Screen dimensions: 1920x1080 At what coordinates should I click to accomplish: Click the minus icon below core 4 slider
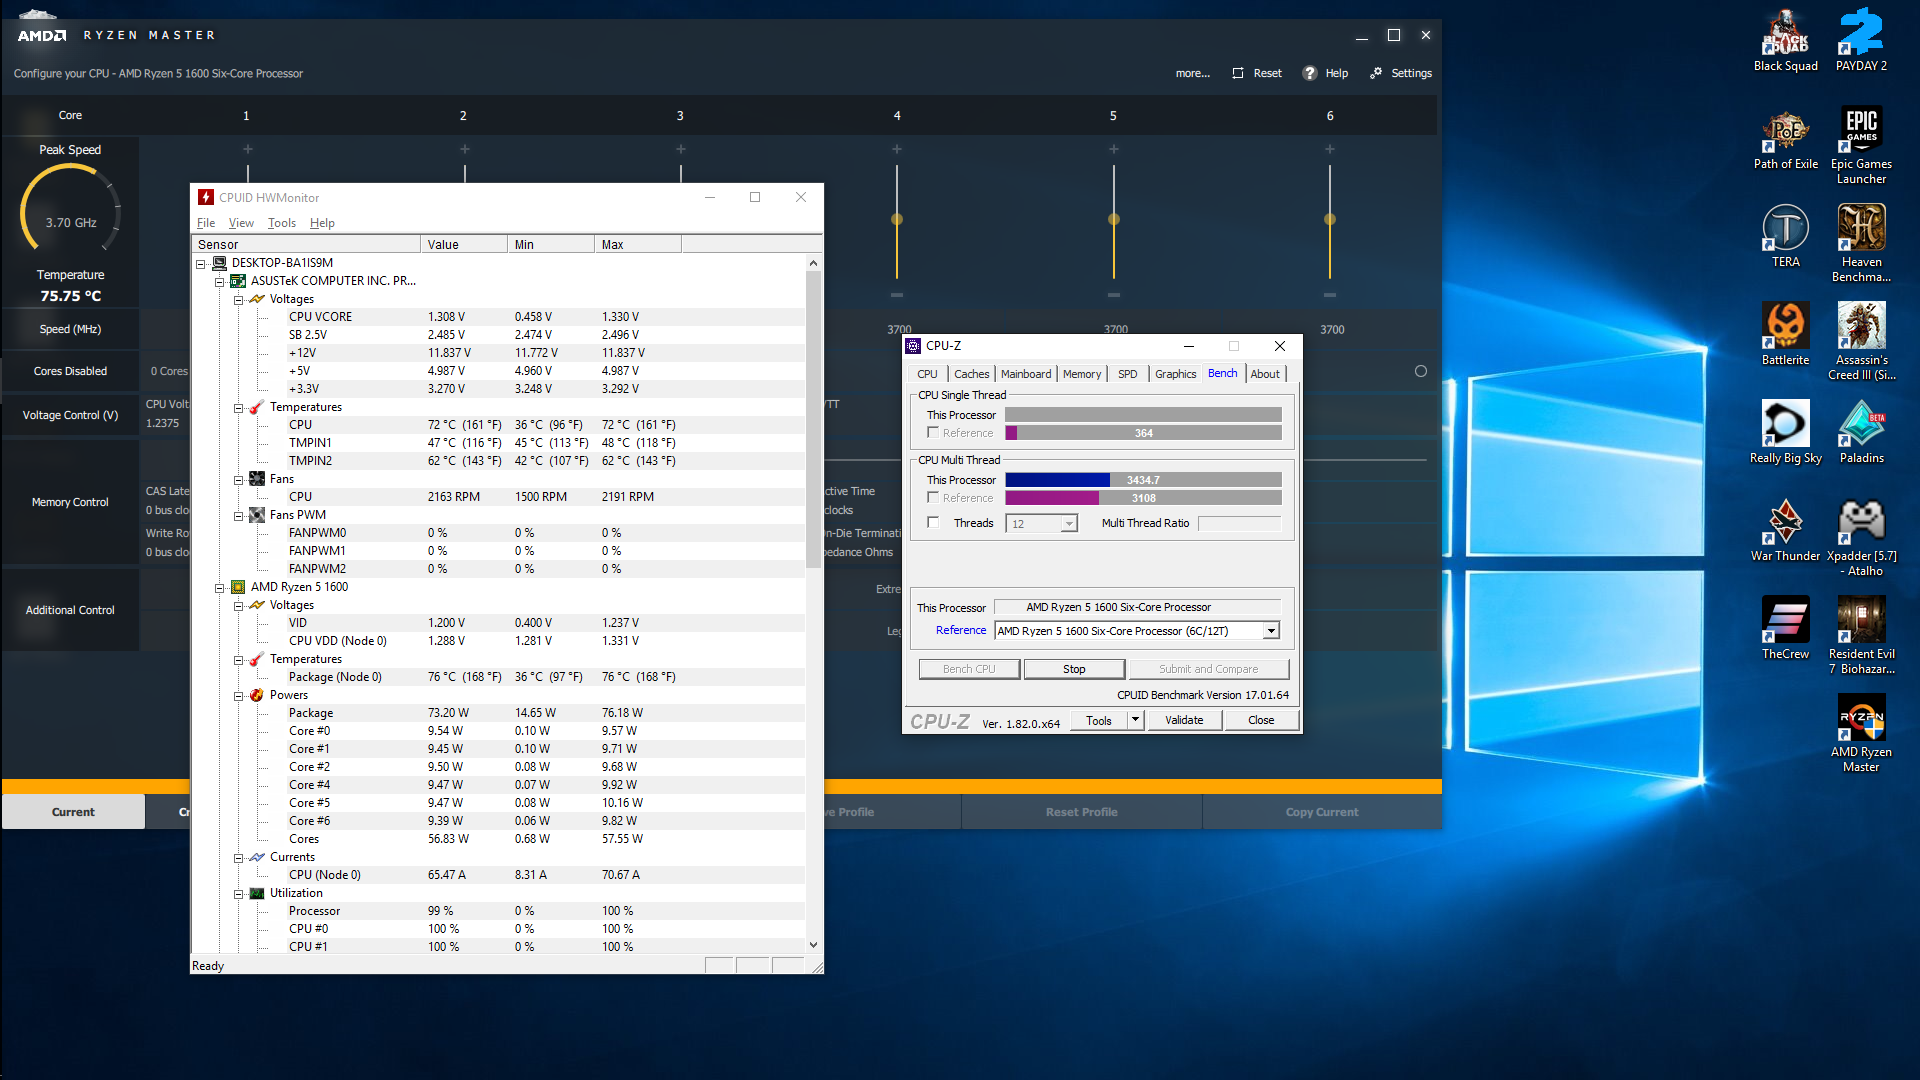897,295
